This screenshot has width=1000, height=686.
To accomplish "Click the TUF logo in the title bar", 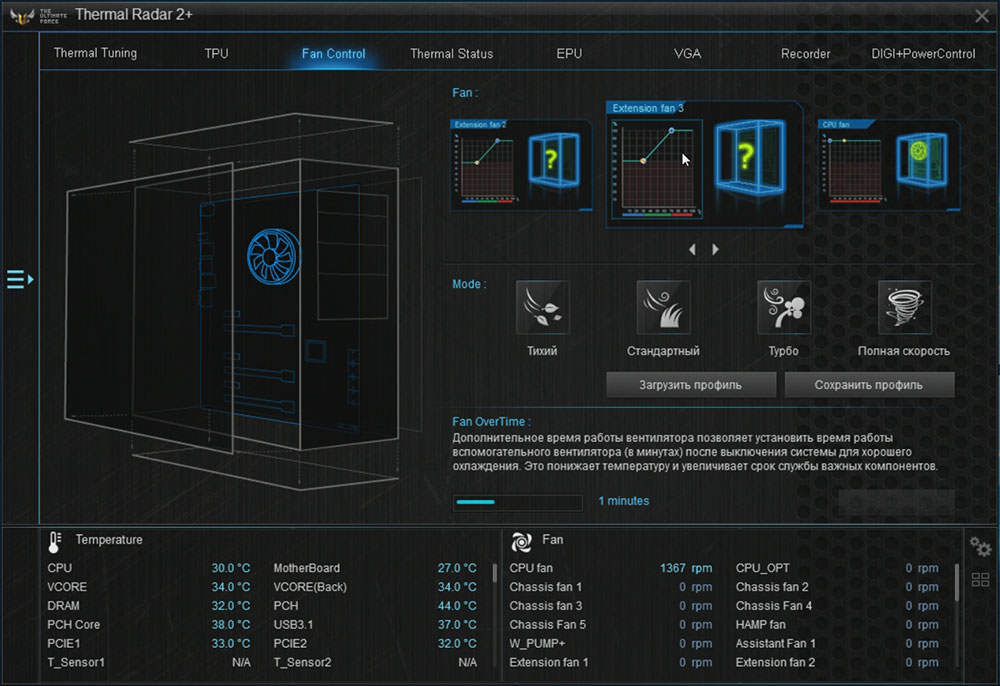I will coord(22,16).
